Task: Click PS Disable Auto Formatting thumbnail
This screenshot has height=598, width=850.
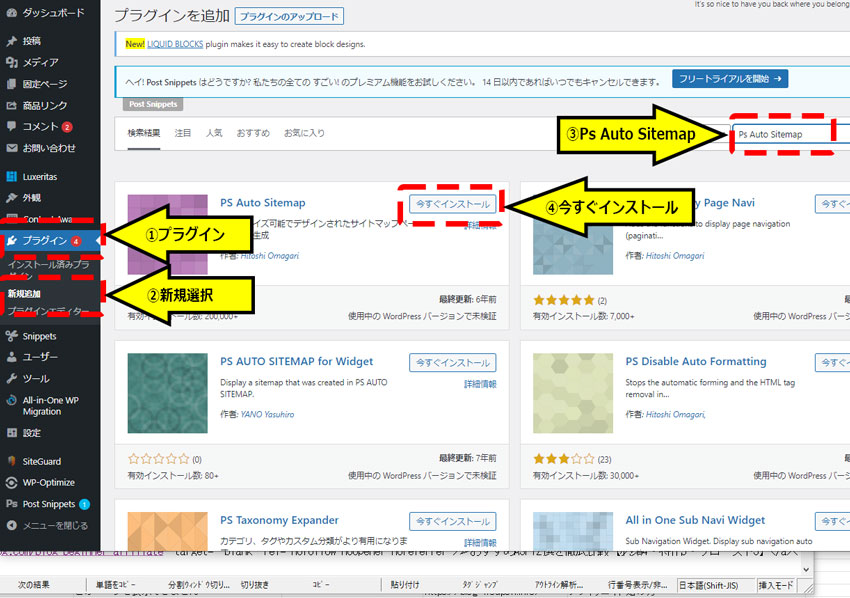Action: click(573, 393)
